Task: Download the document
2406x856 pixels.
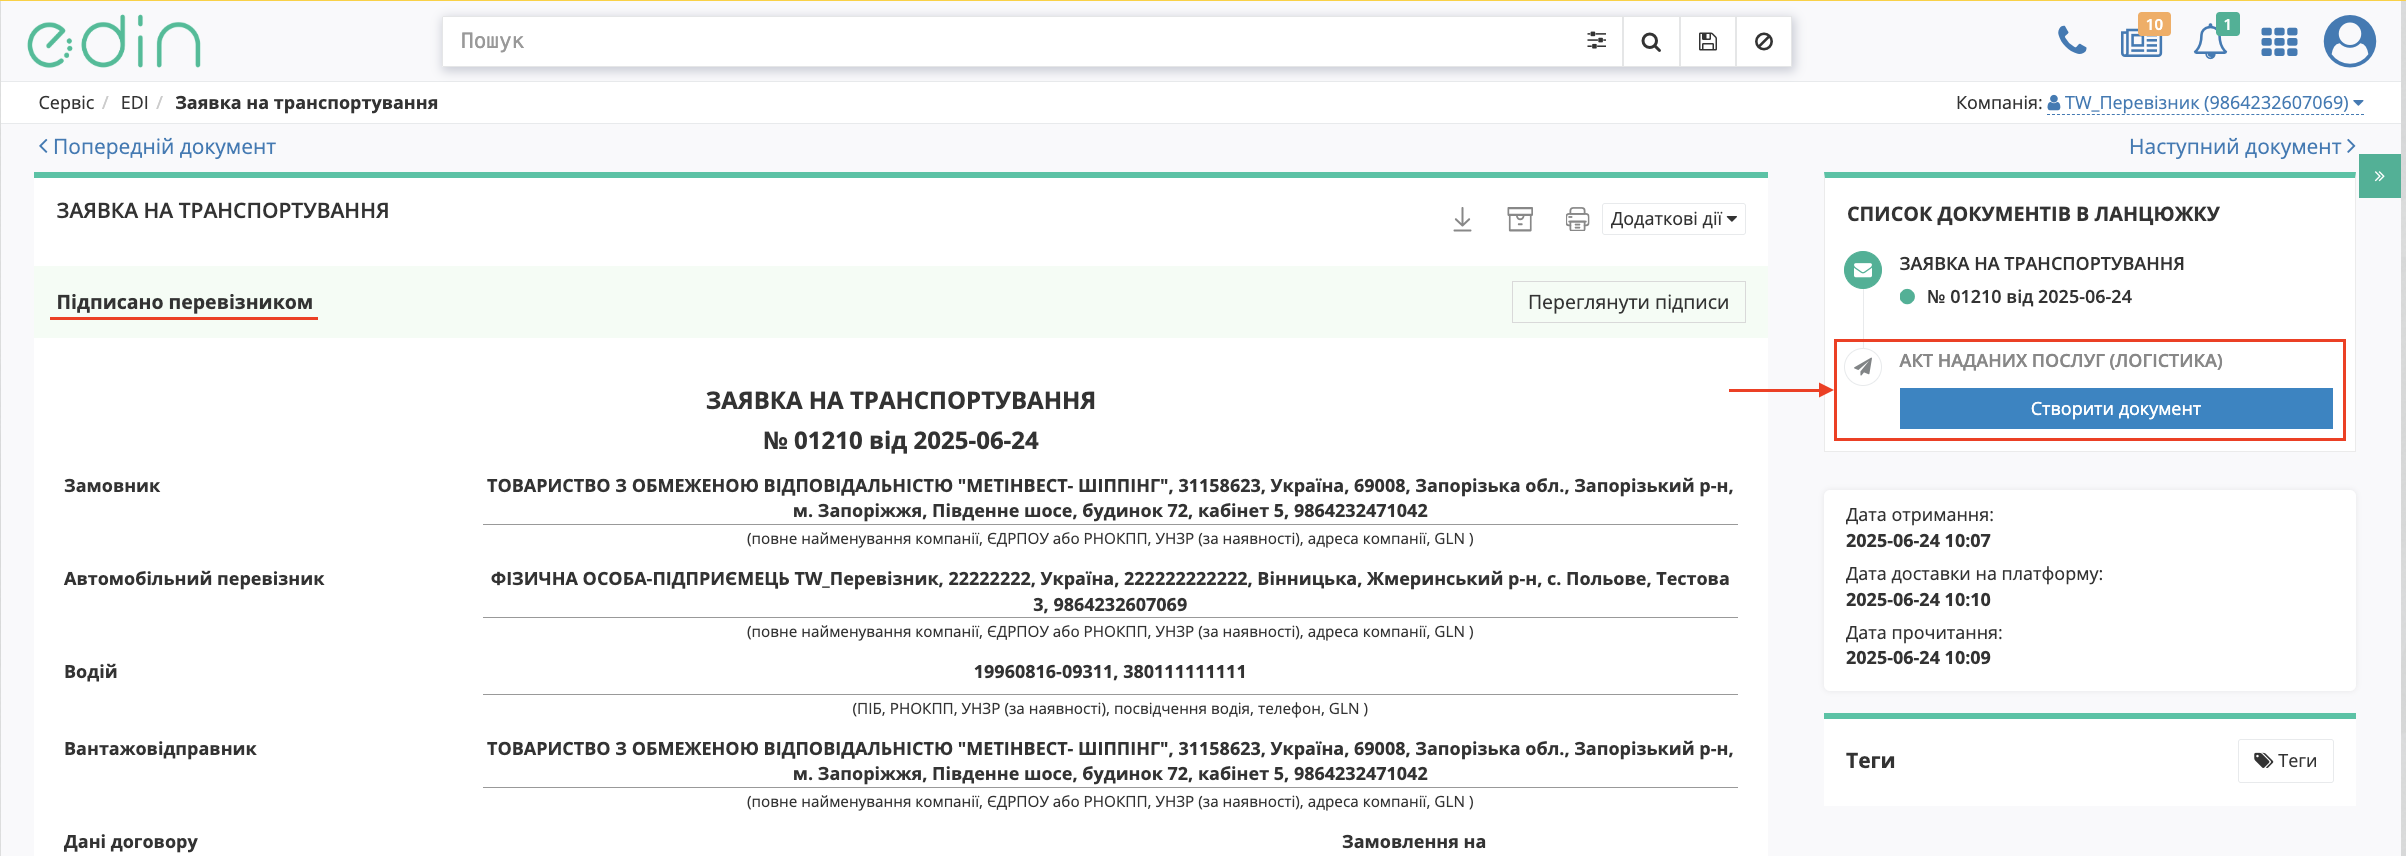Action: pos(1462,219)
